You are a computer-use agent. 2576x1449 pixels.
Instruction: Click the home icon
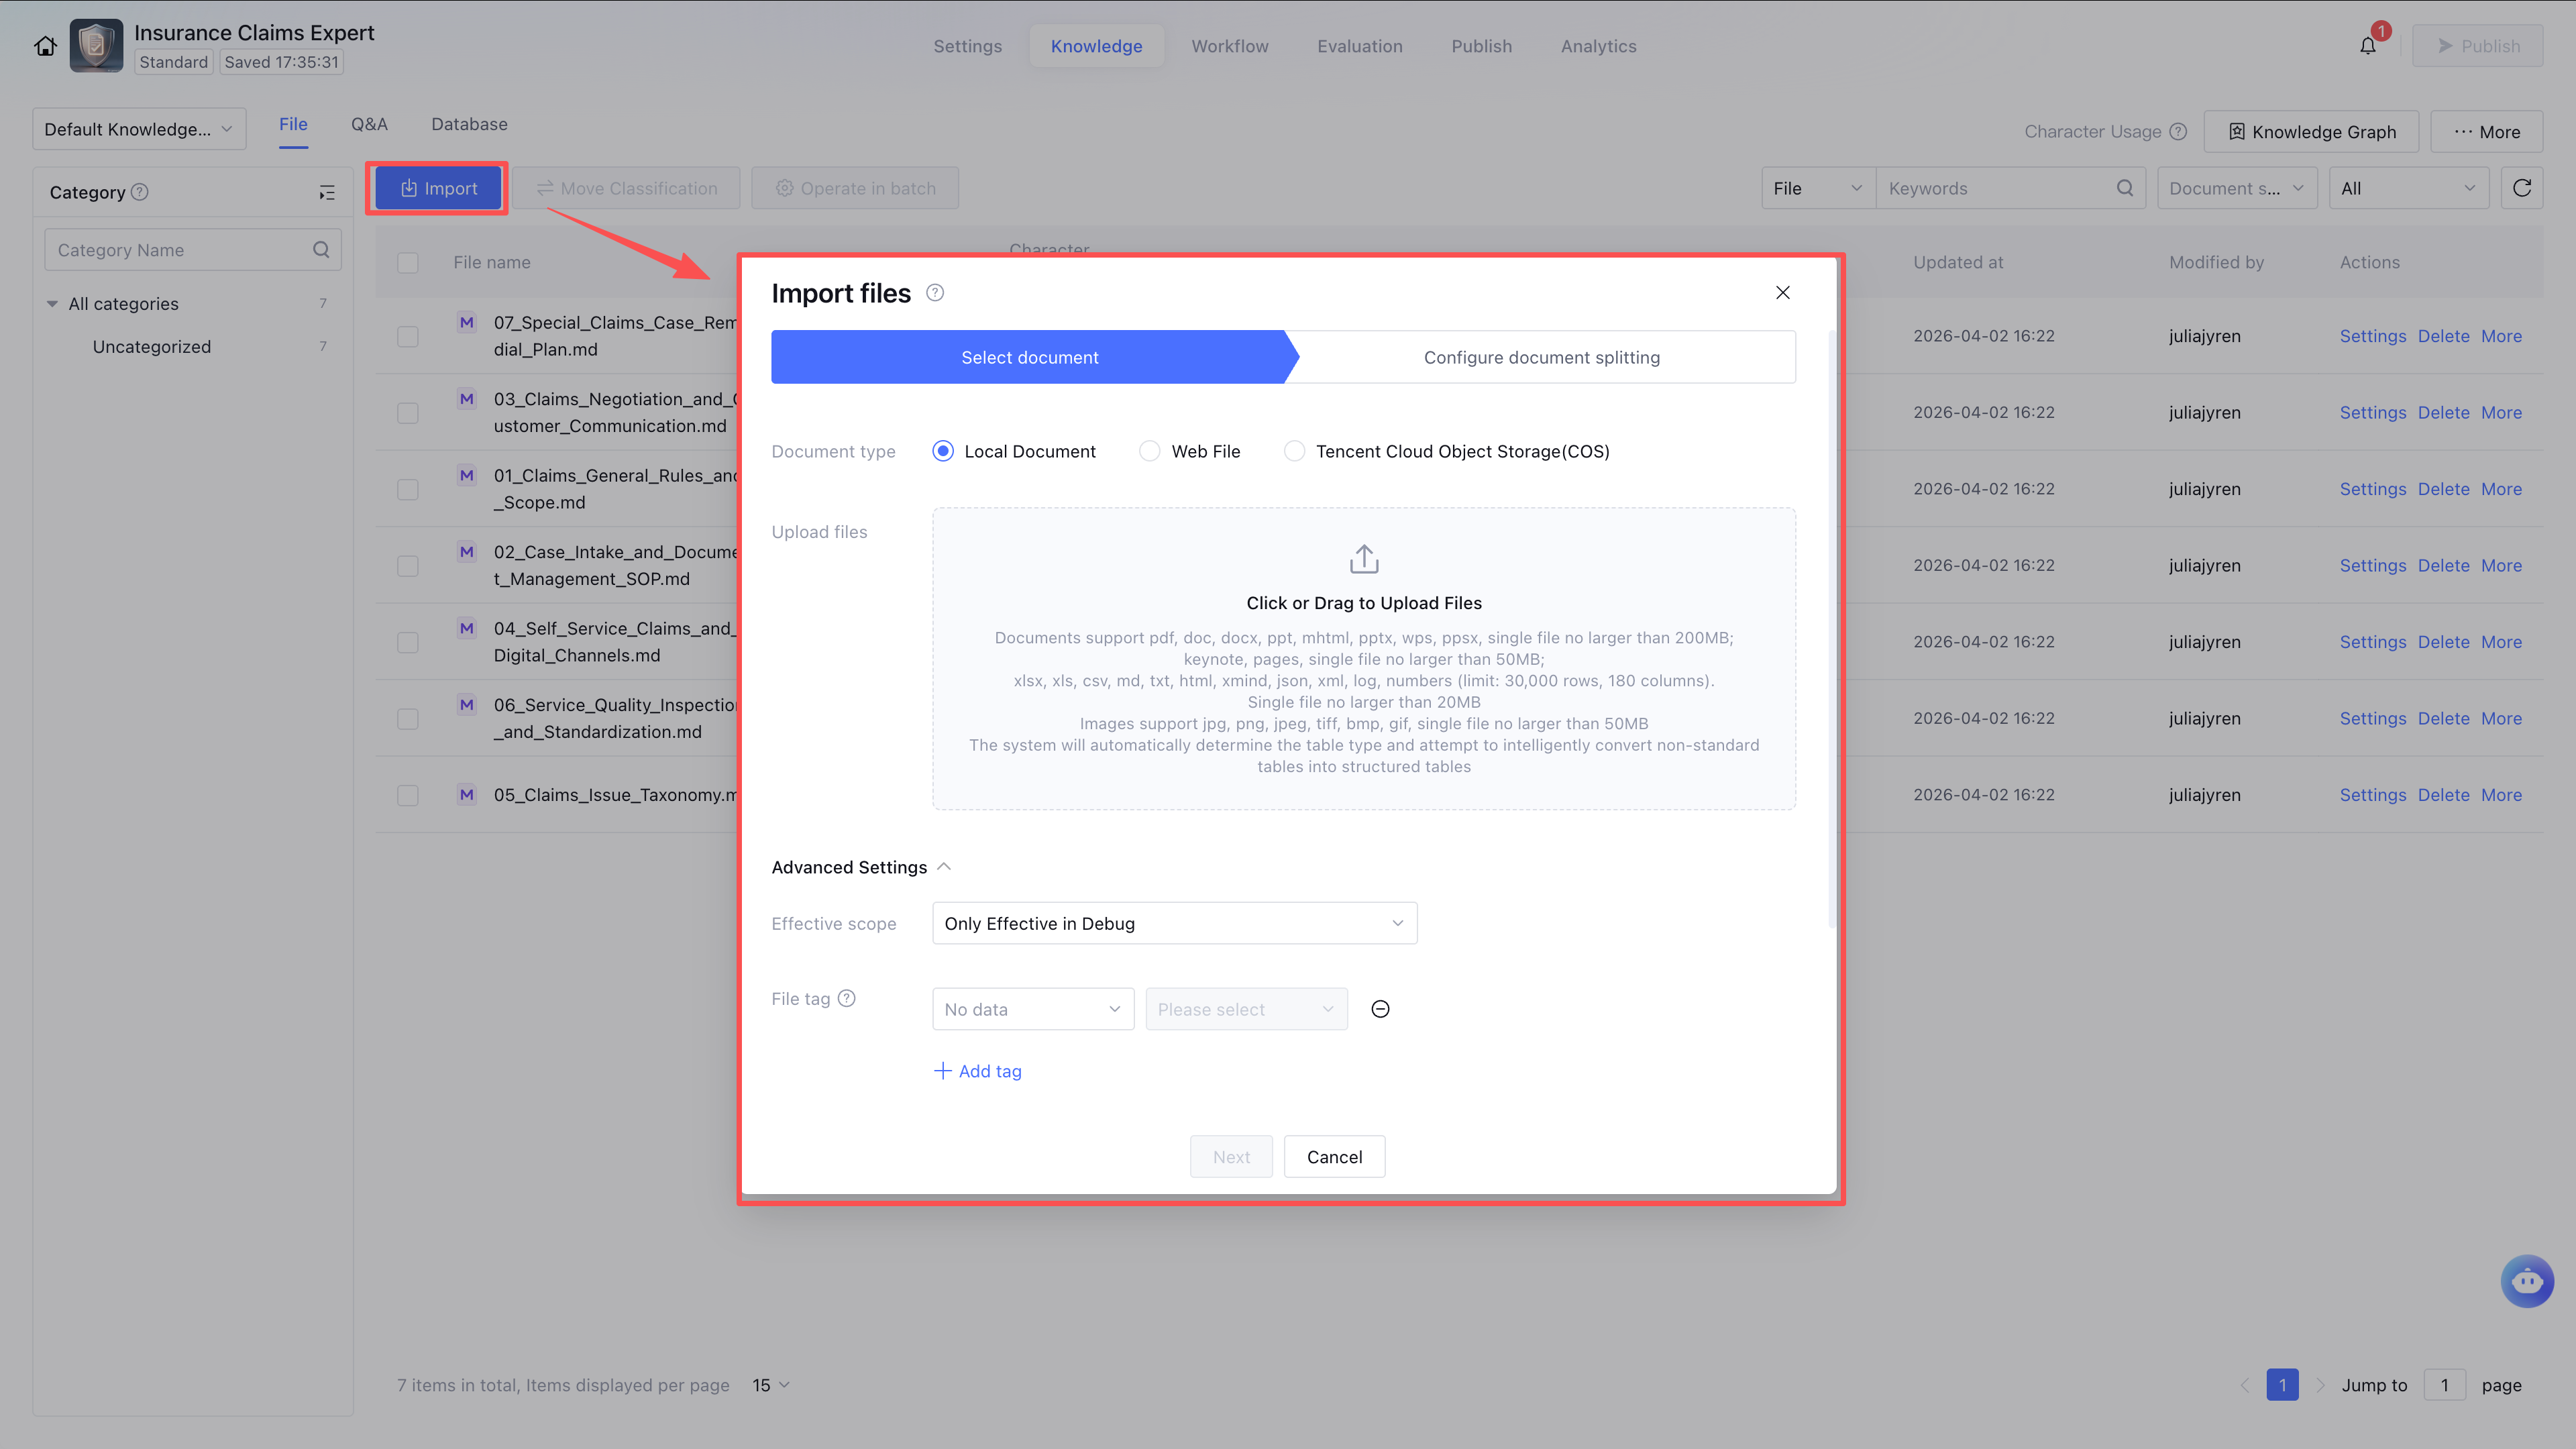pos(45,46)
